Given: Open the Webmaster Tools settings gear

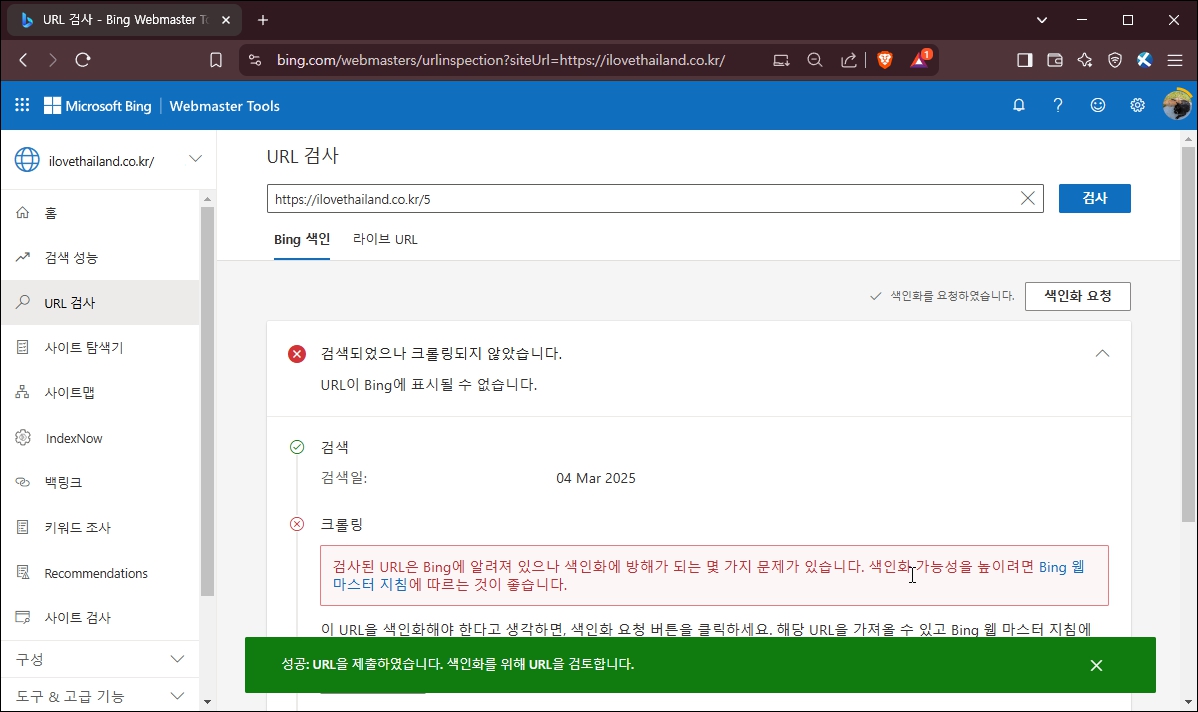Looking at the screenshot, I should [1137, 105].
